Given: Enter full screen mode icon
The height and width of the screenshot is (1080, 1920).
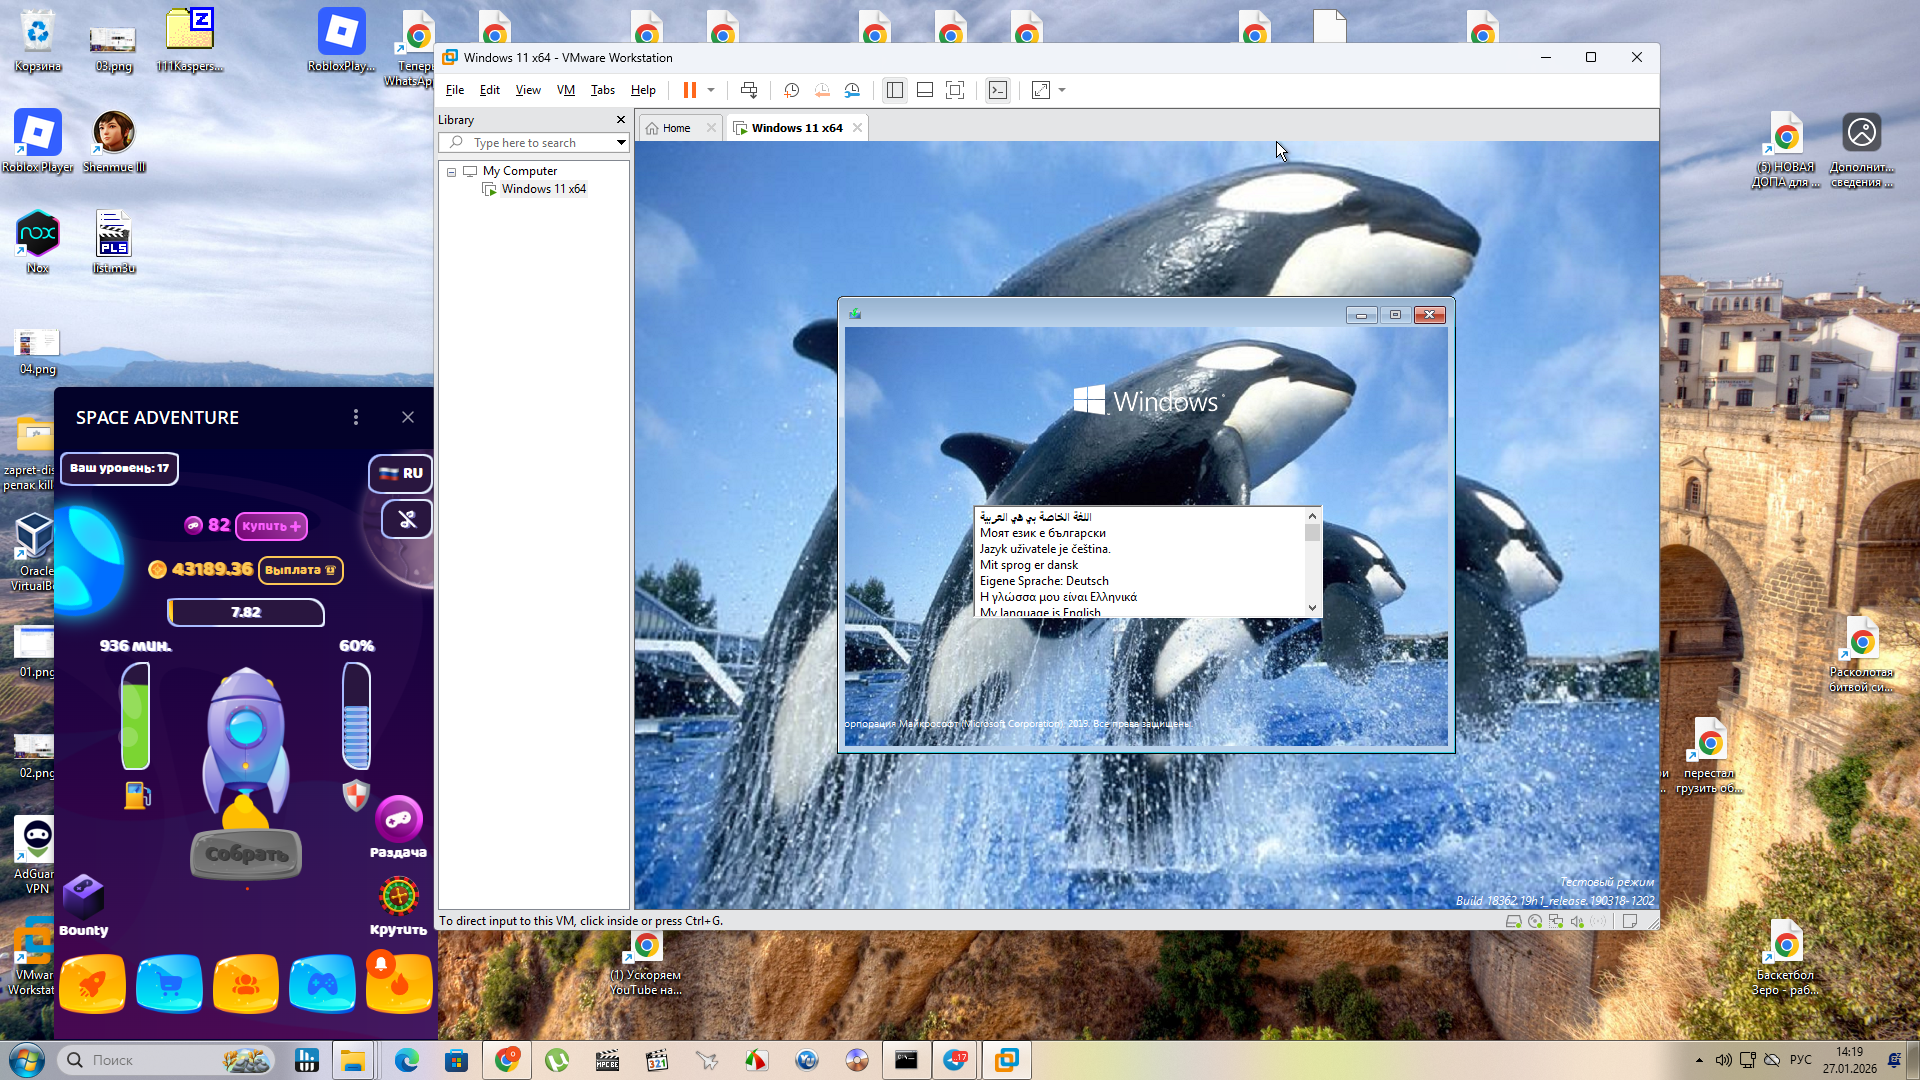Looking at the screenshot, I should (x=955, y=90).
